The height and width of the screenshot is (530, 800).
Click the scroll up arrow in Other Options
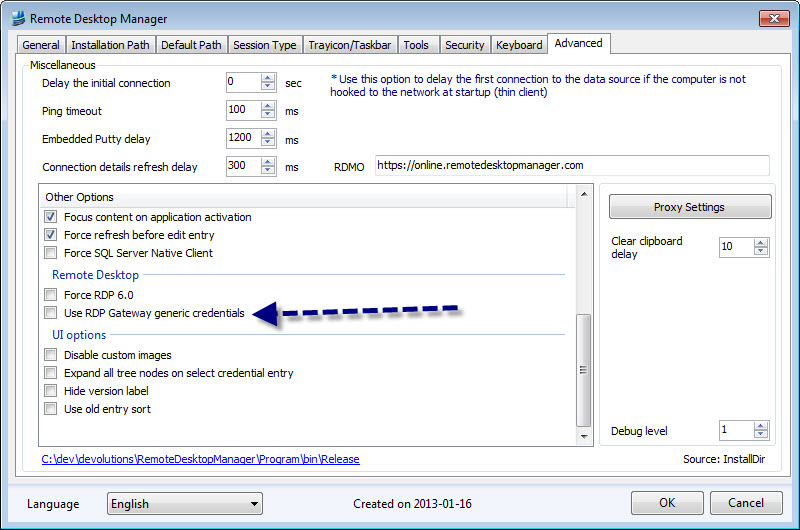584,194
